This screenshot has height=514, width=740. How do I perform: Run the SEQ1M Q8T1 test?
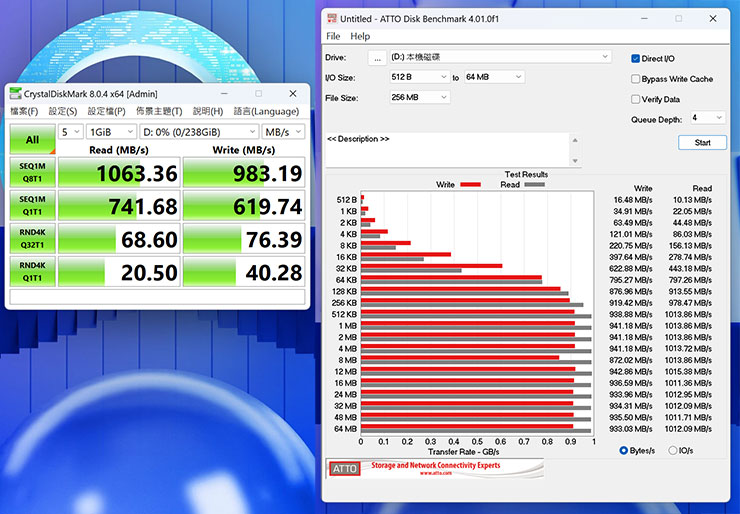point(33,172)
